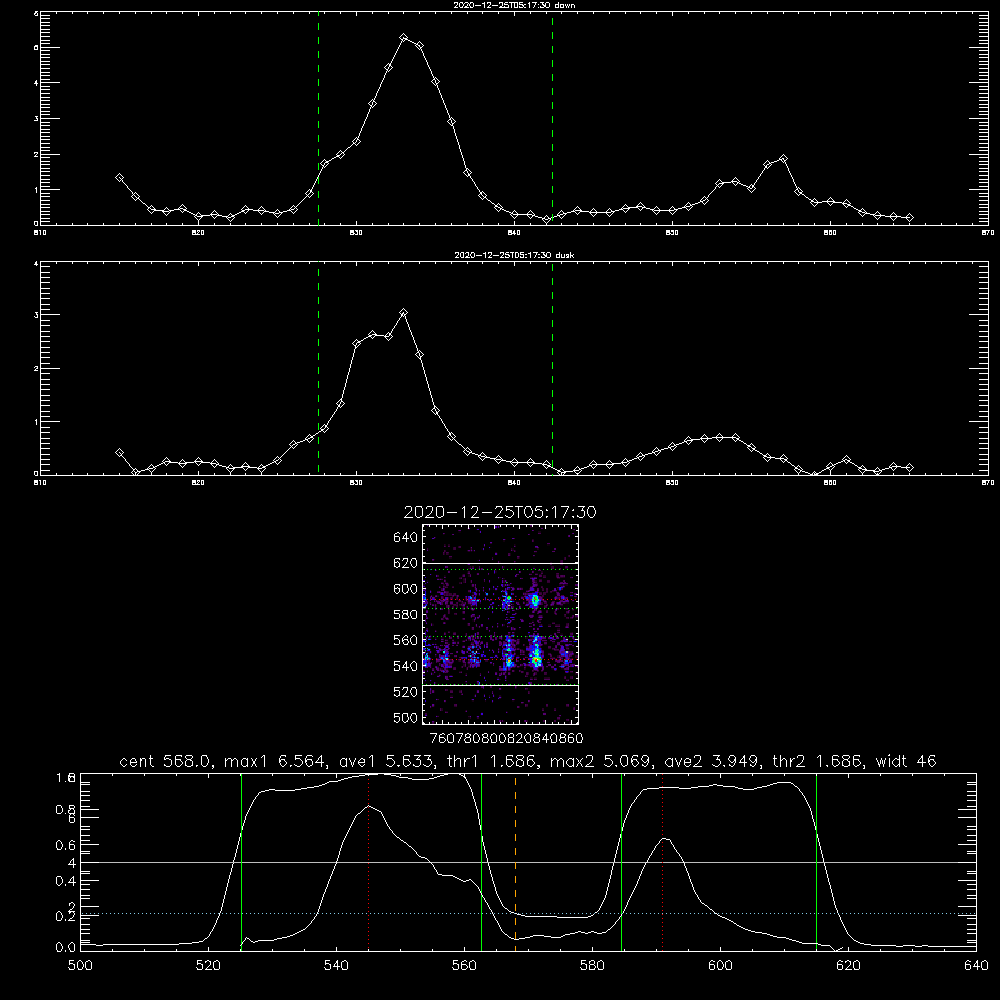Click heatmap y-axis label 600

(406, 589)
